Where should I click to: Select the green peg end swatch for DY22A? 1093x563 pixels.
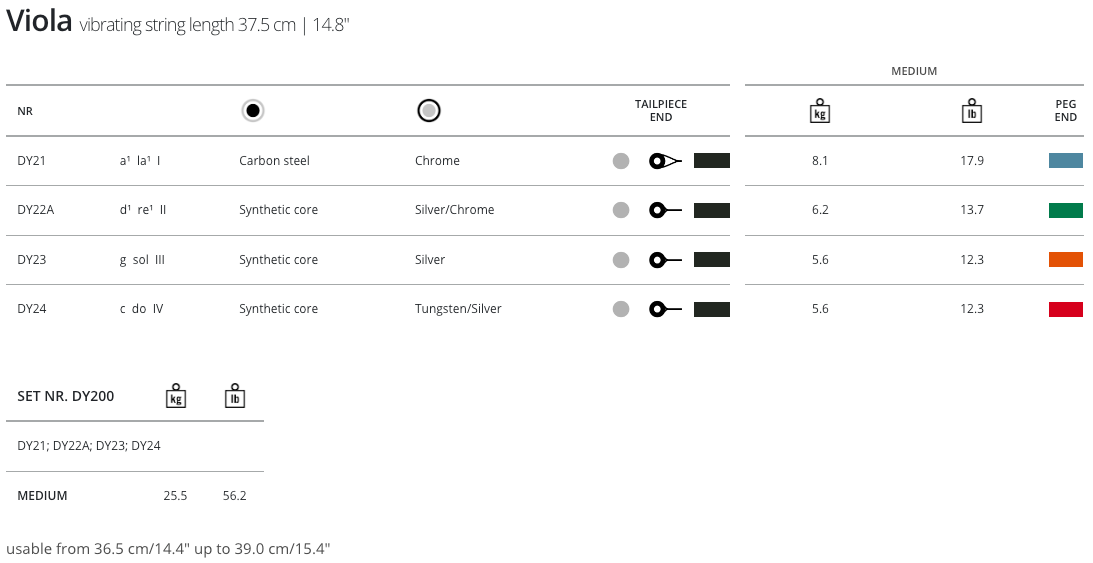click(1066, 210)
